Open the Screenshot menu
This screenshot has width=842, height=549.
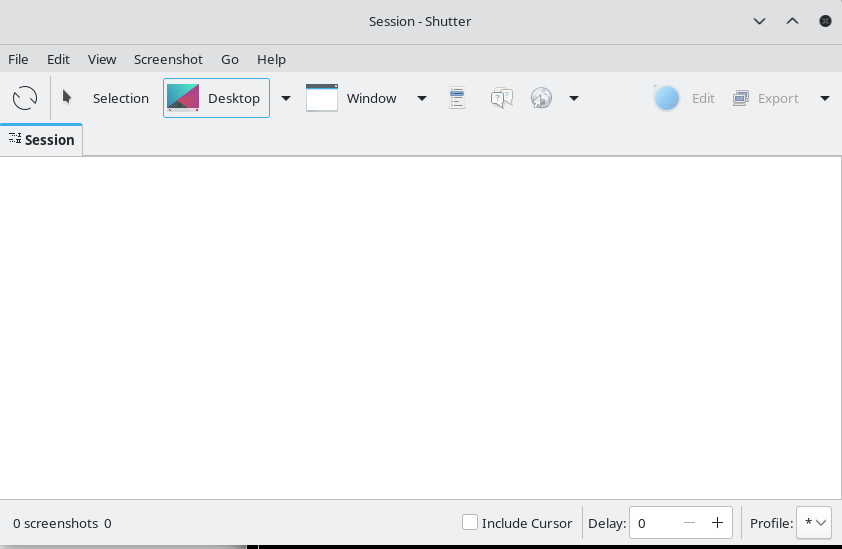pyautogui.click(x=168, y=59)
